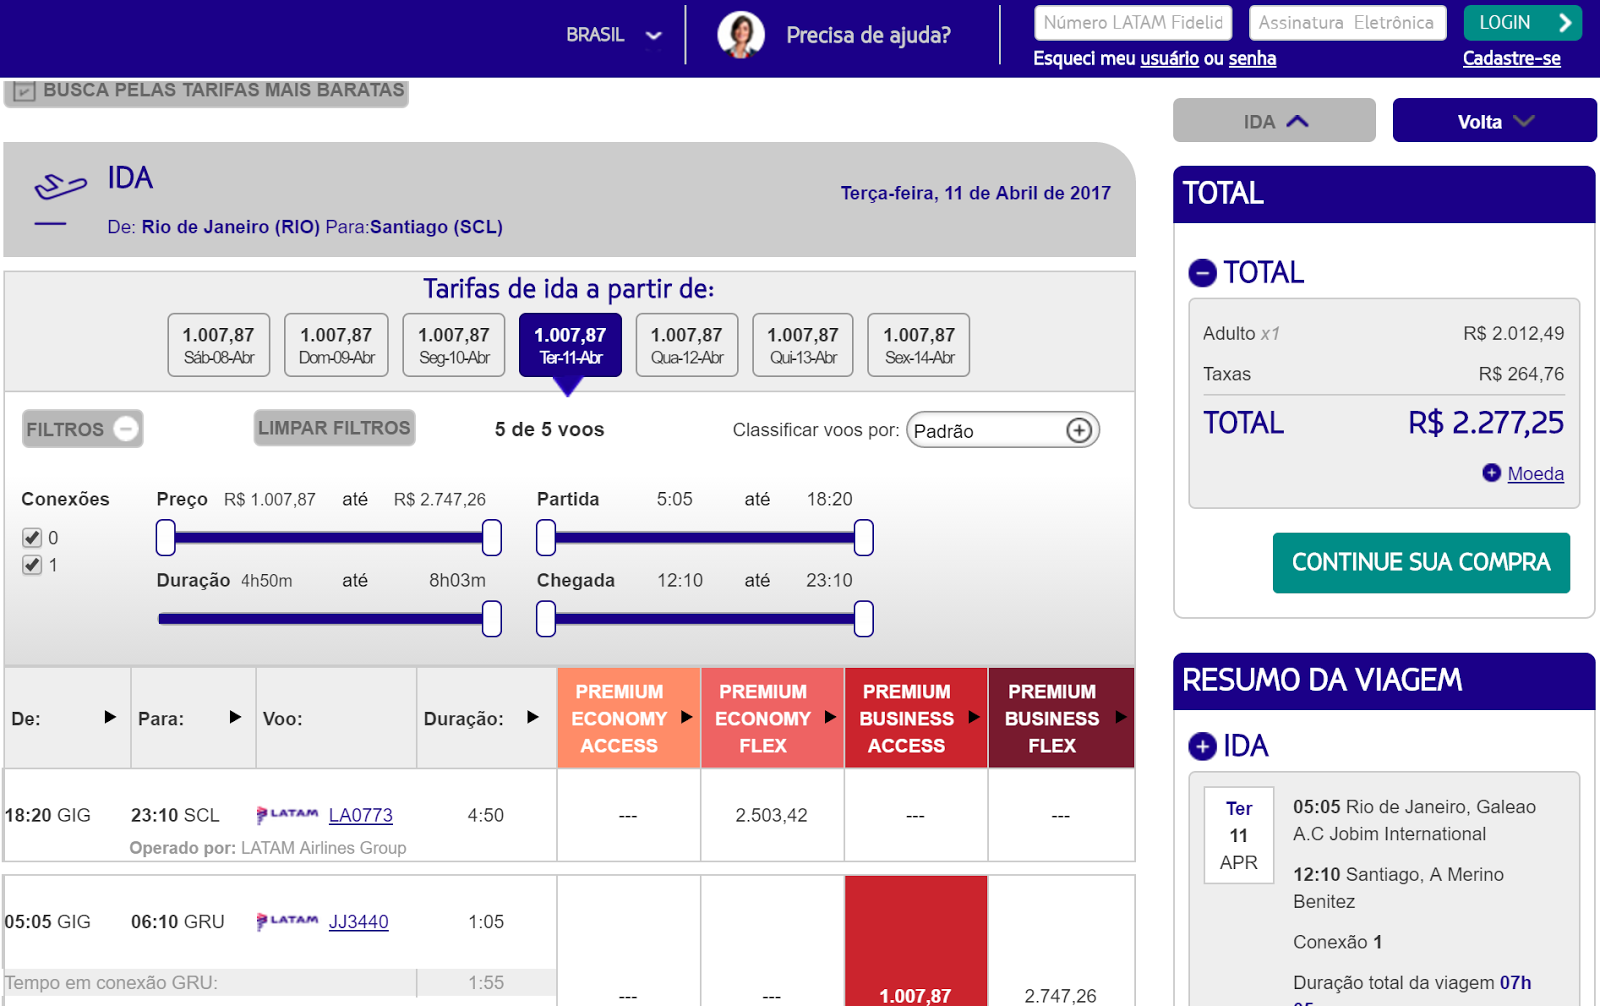This screenshot has width=1600, height=1006.
Task: Click the Chegada latest slider handle
Action: (x=864, y=619)
